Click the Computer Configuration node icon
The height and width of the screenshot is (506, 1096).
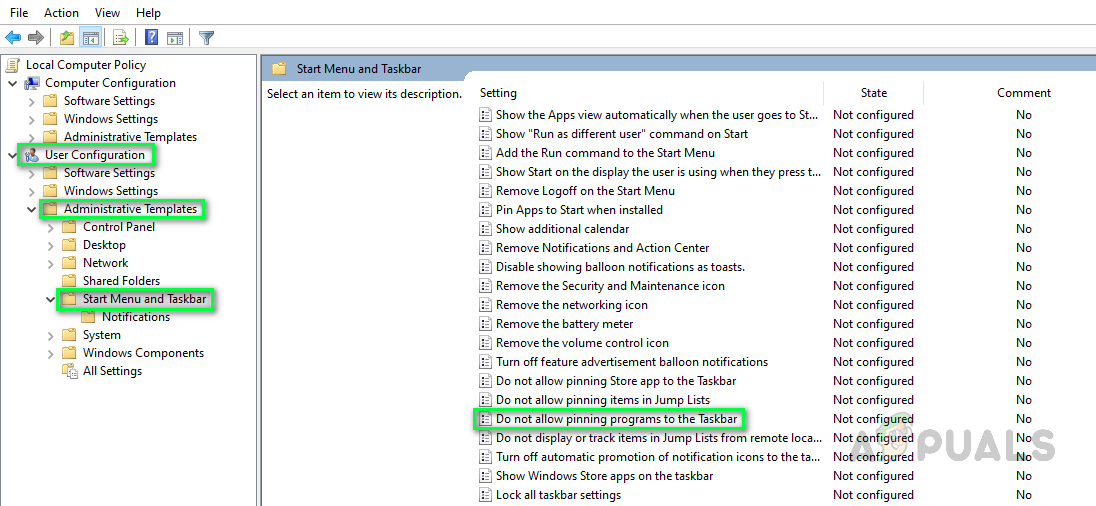click(x=32, y=83)
